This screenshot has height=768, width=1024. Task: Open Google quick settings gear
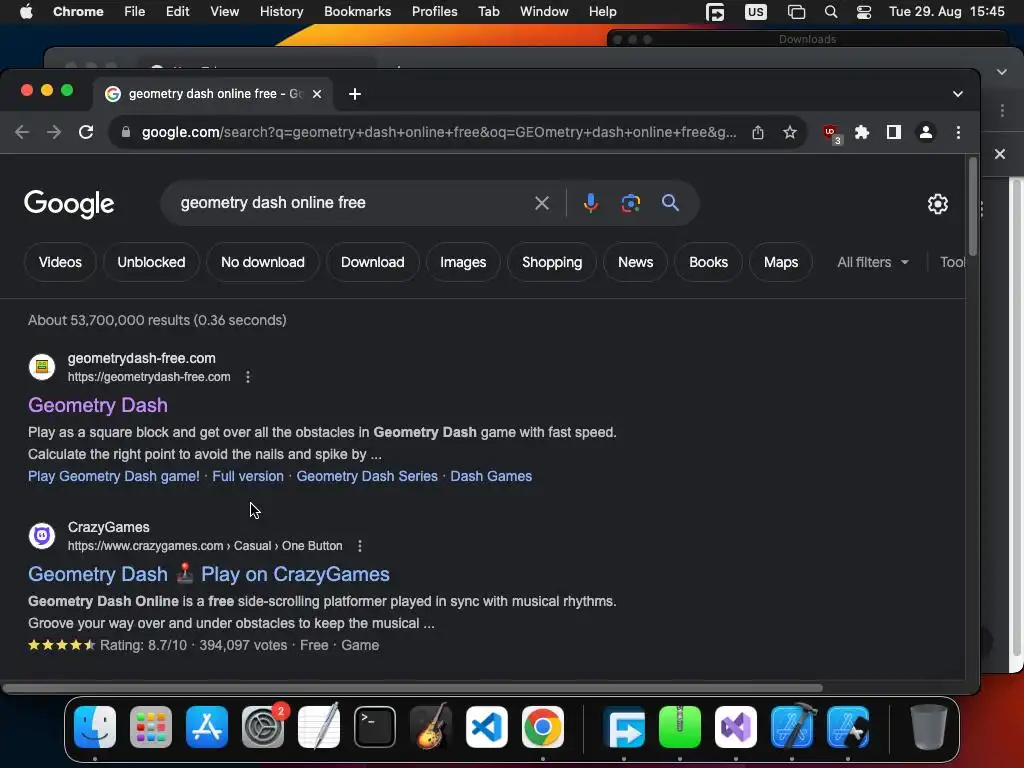tap(938, 204)
